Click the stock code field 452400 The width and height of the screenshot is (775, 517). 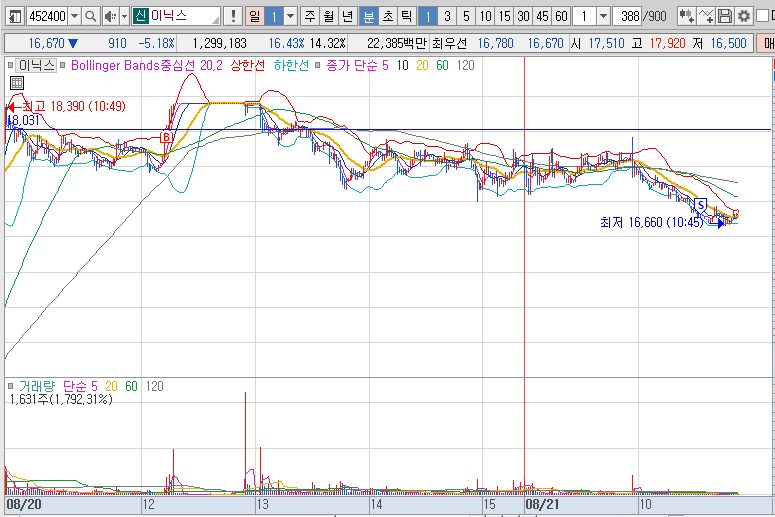tap(47, 16)
